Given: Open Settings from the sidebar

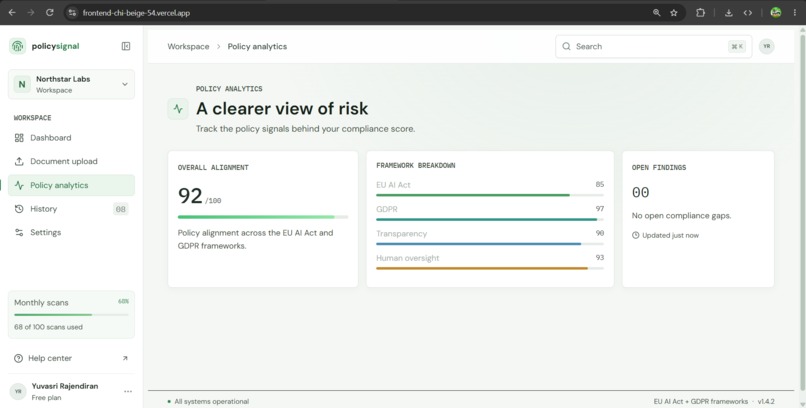Looking at the screenshot, I should (71, 232).
